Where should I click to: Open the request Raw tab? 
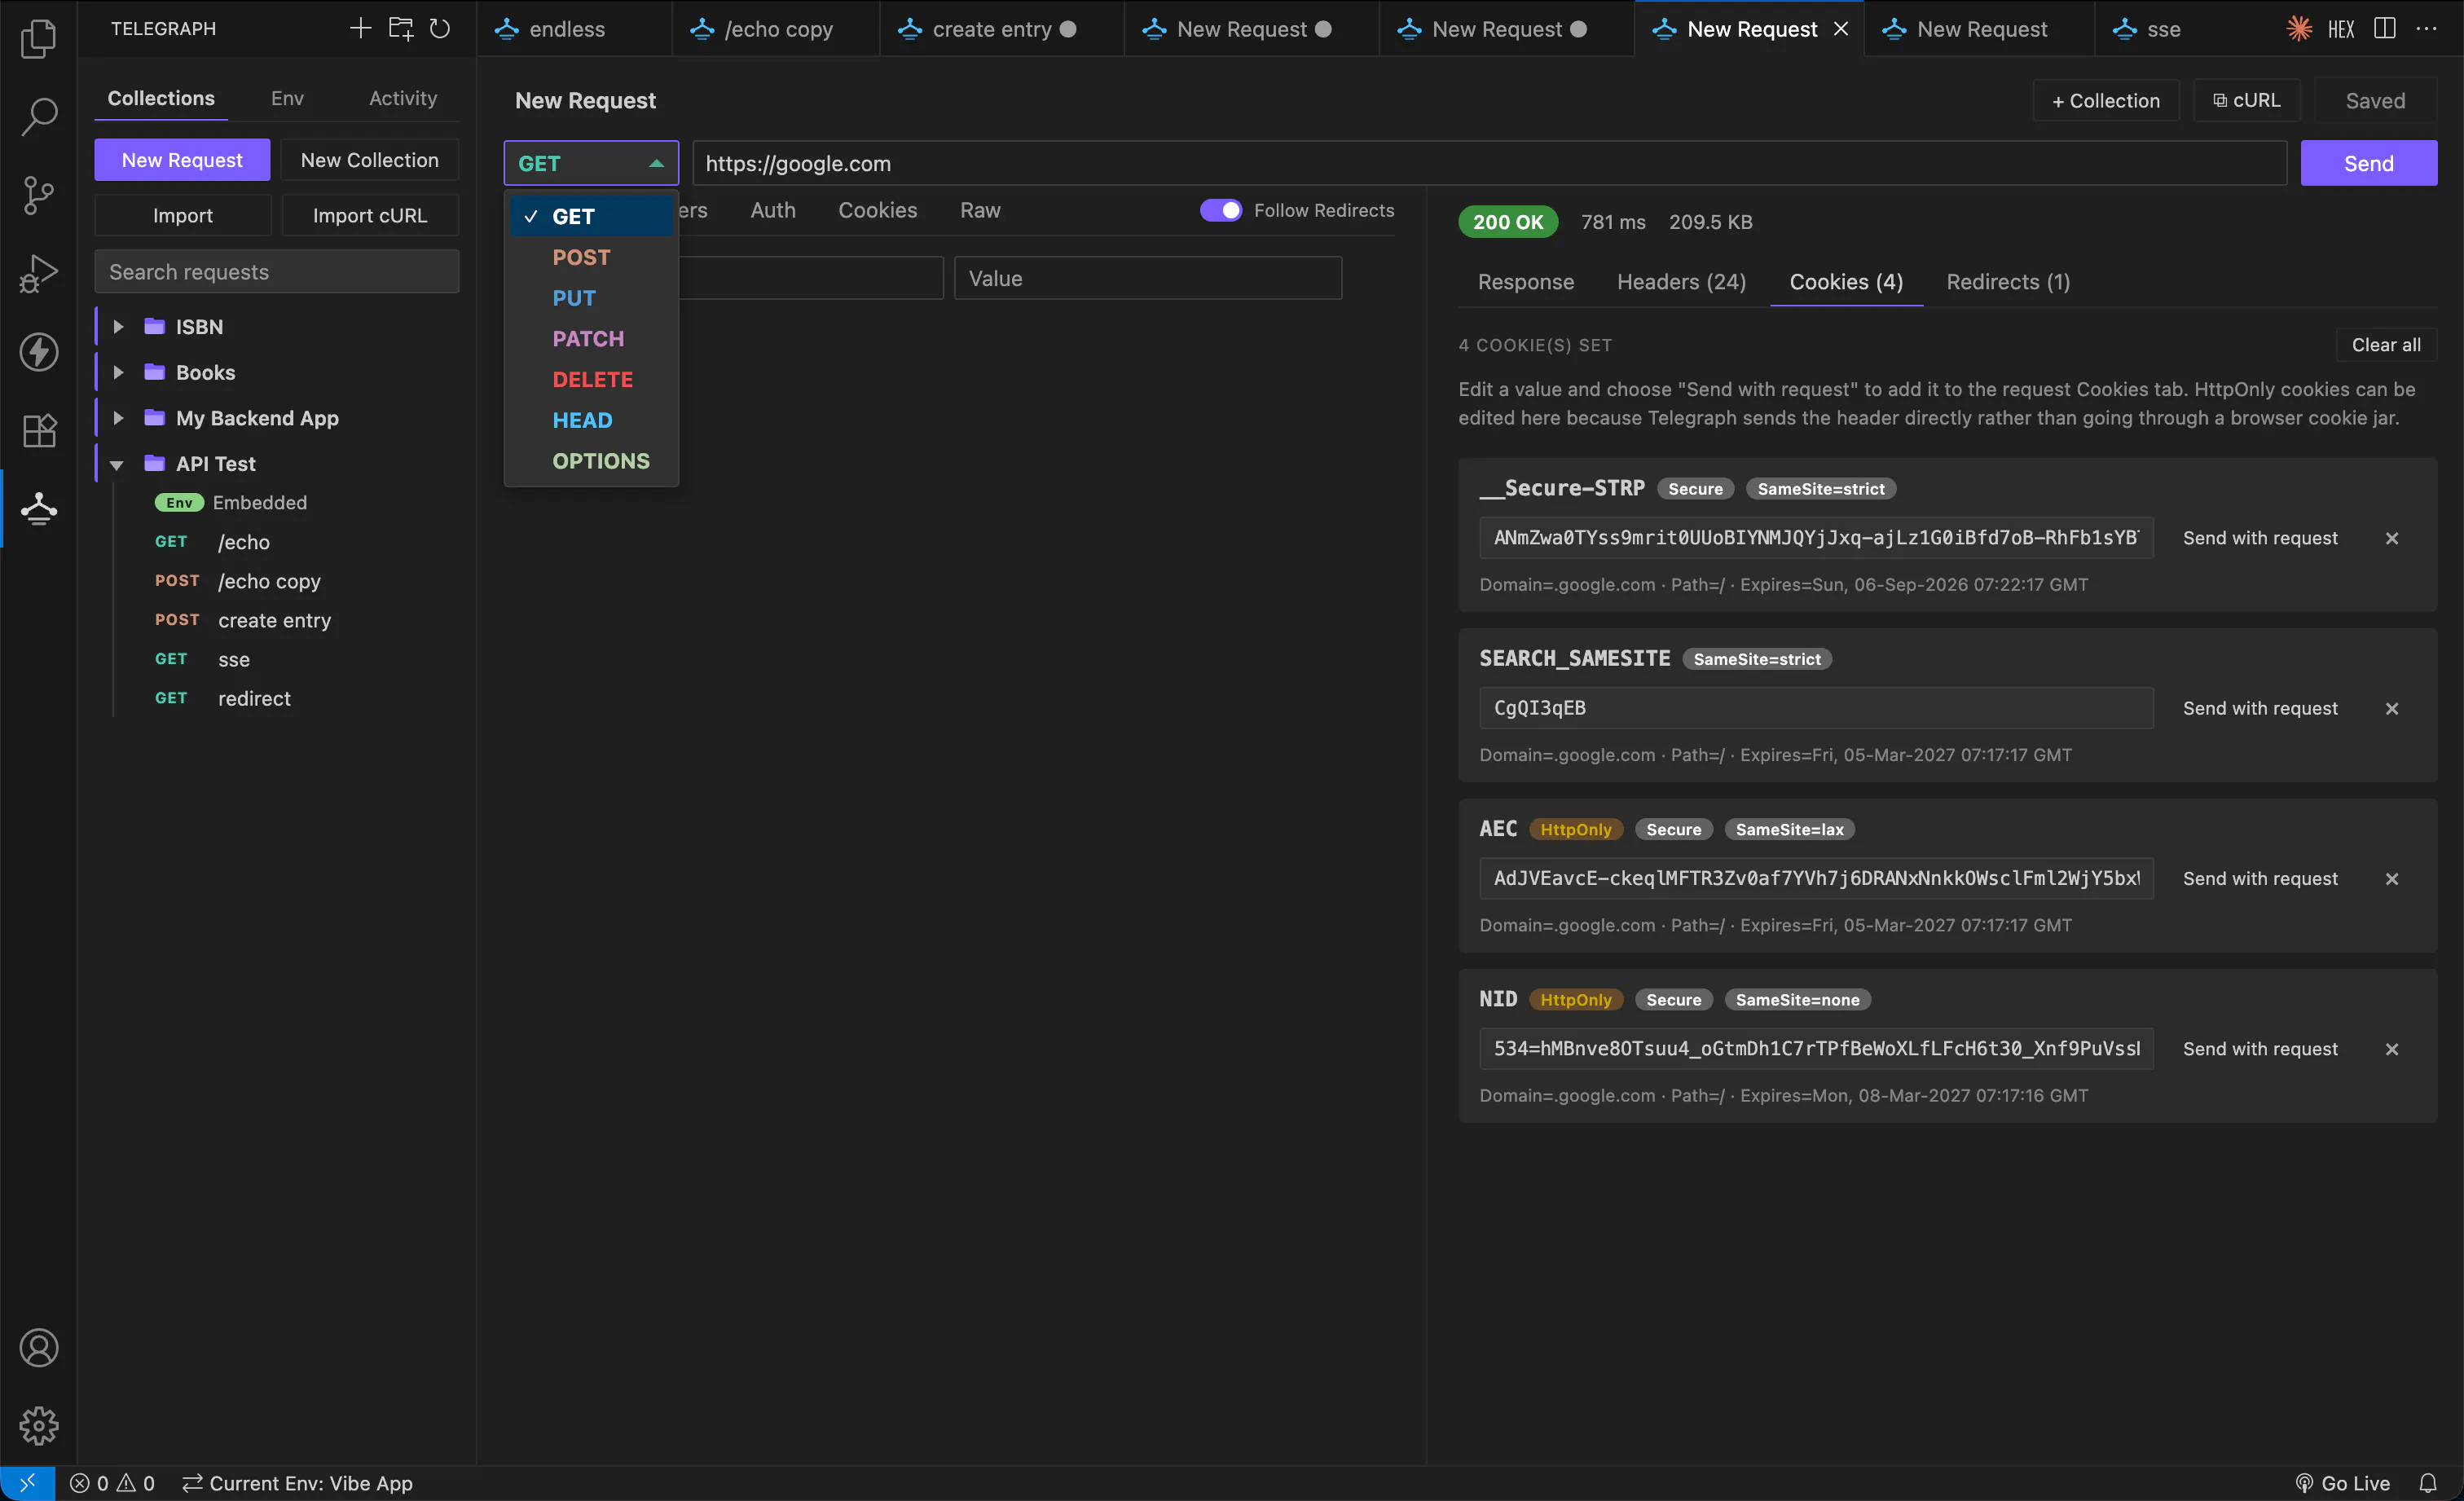pyautogui.click(x=980, y=210)
